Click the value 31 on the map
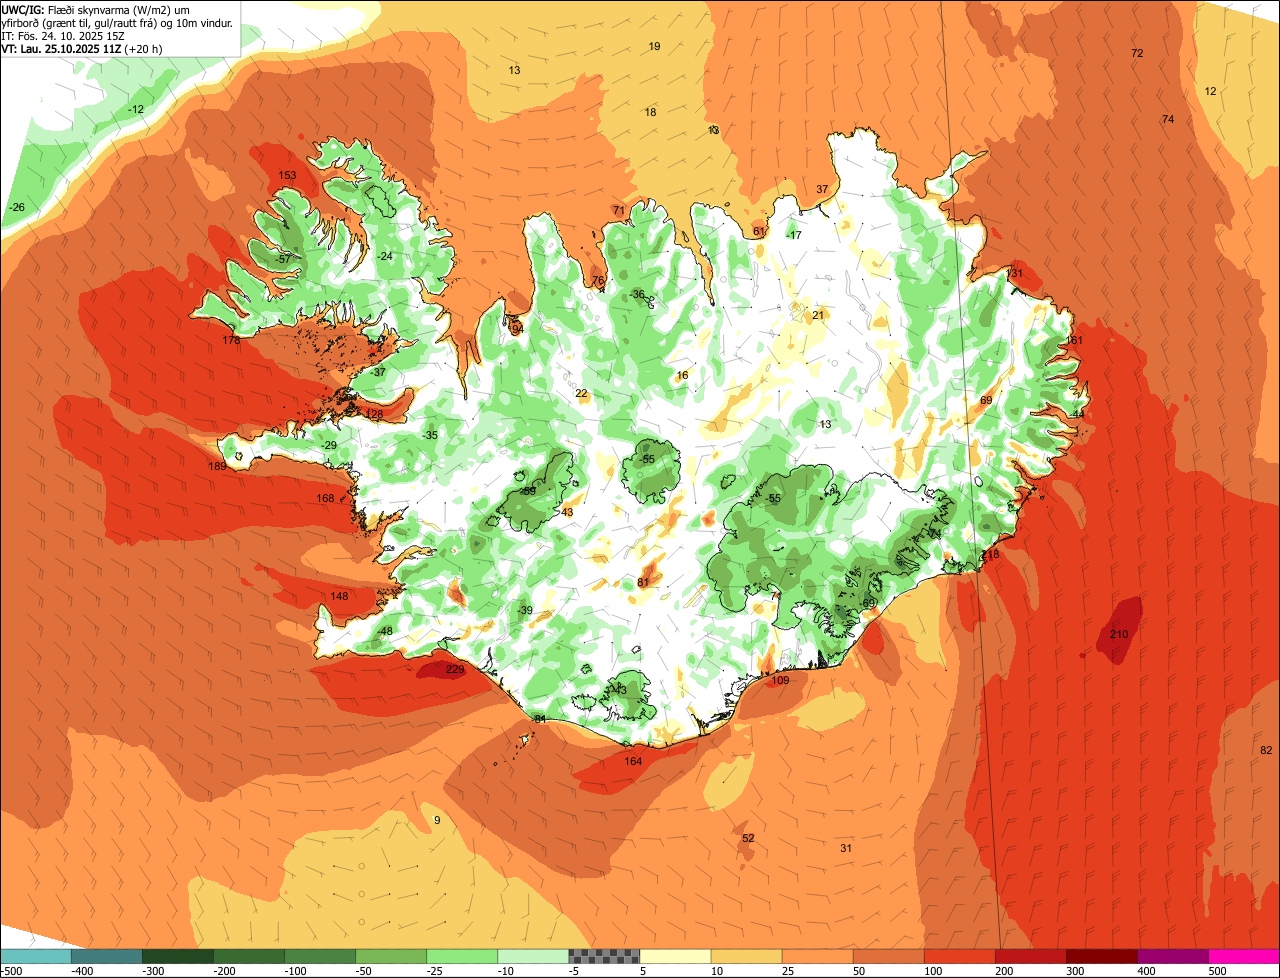1280x978 pixels. (846, 848)
